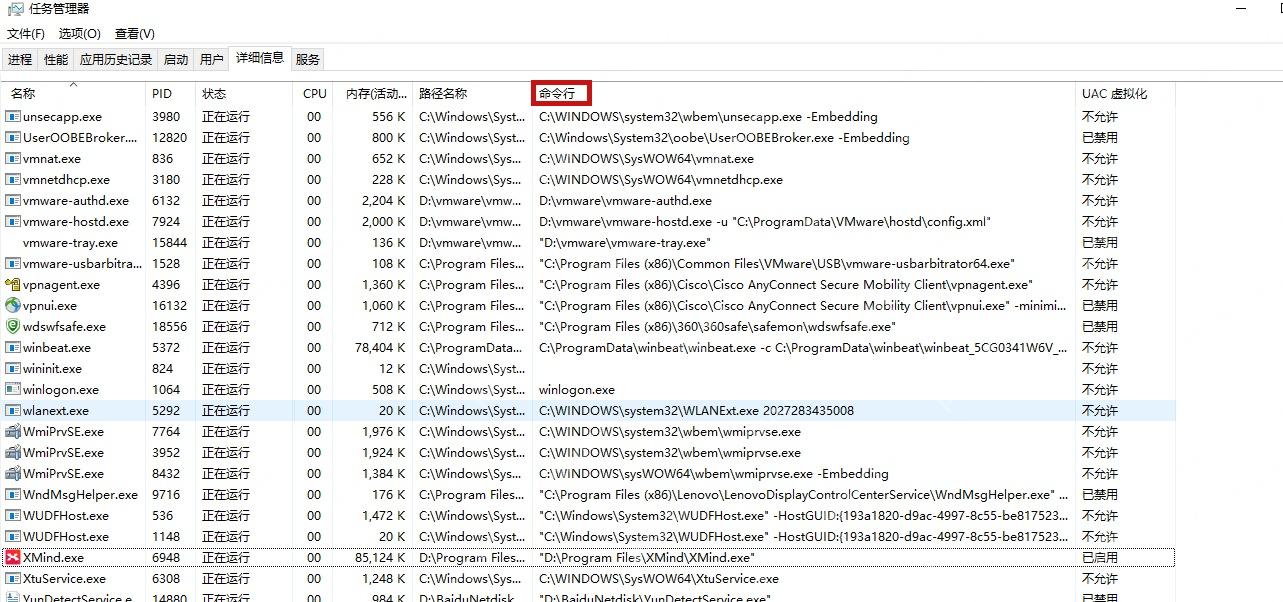Click the XtuService.exe SysWOW64 command line

point(659,579)
